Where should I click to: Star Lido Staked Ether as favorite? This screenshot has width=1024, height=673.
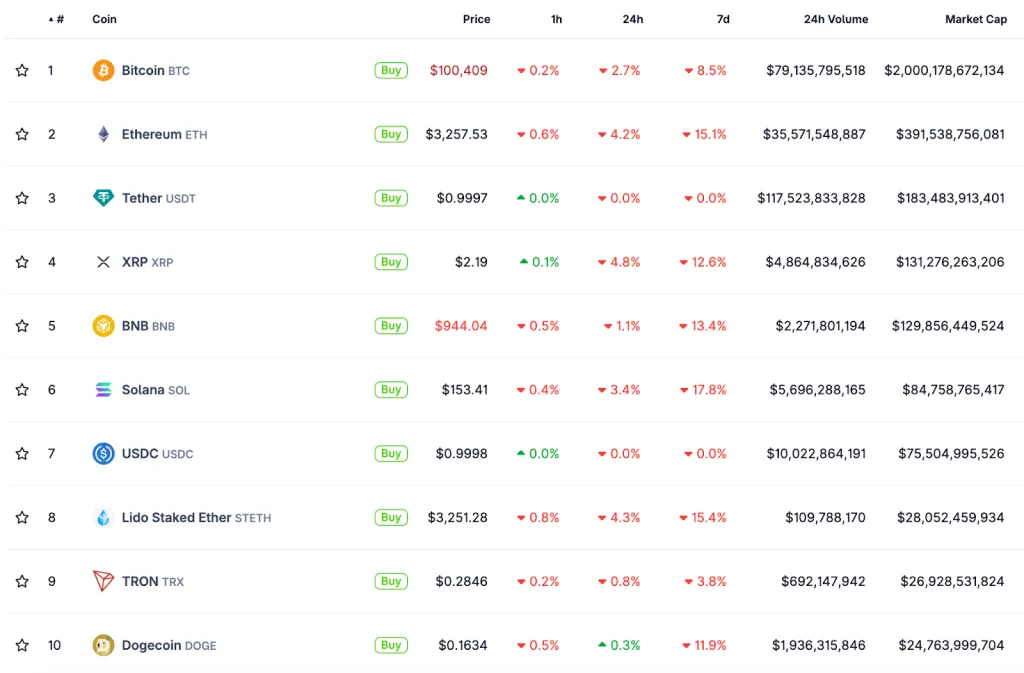click(x=22, y=518)
